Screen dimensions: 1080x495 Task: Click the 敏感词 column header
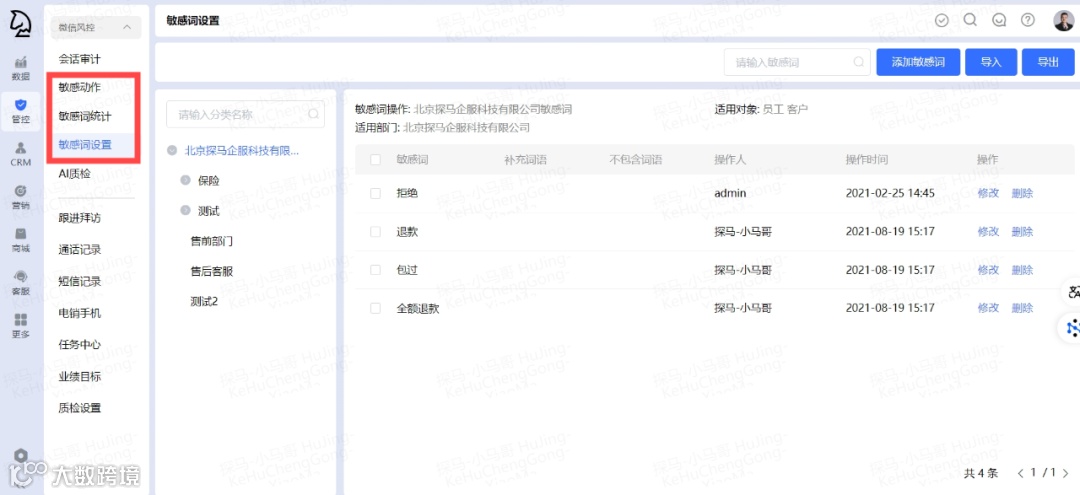[413, 160]
